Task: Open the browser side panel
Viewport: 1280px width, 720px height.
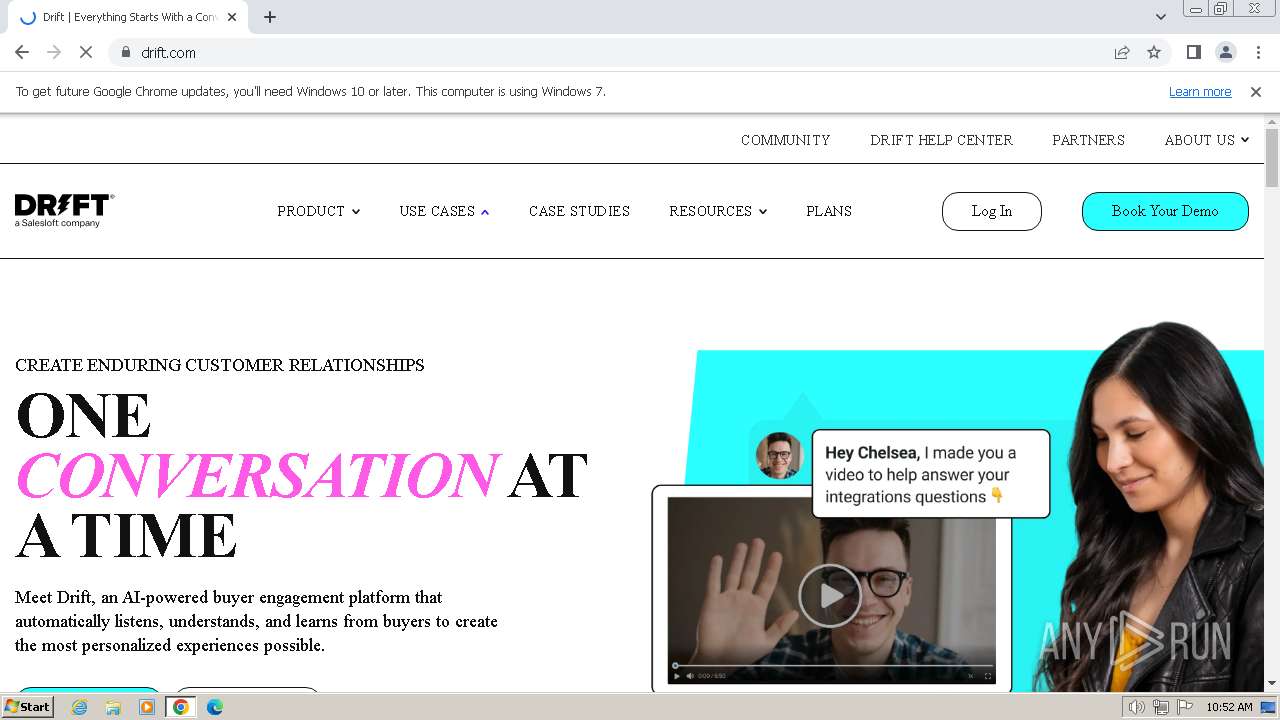Action: tap(1193, 52)
